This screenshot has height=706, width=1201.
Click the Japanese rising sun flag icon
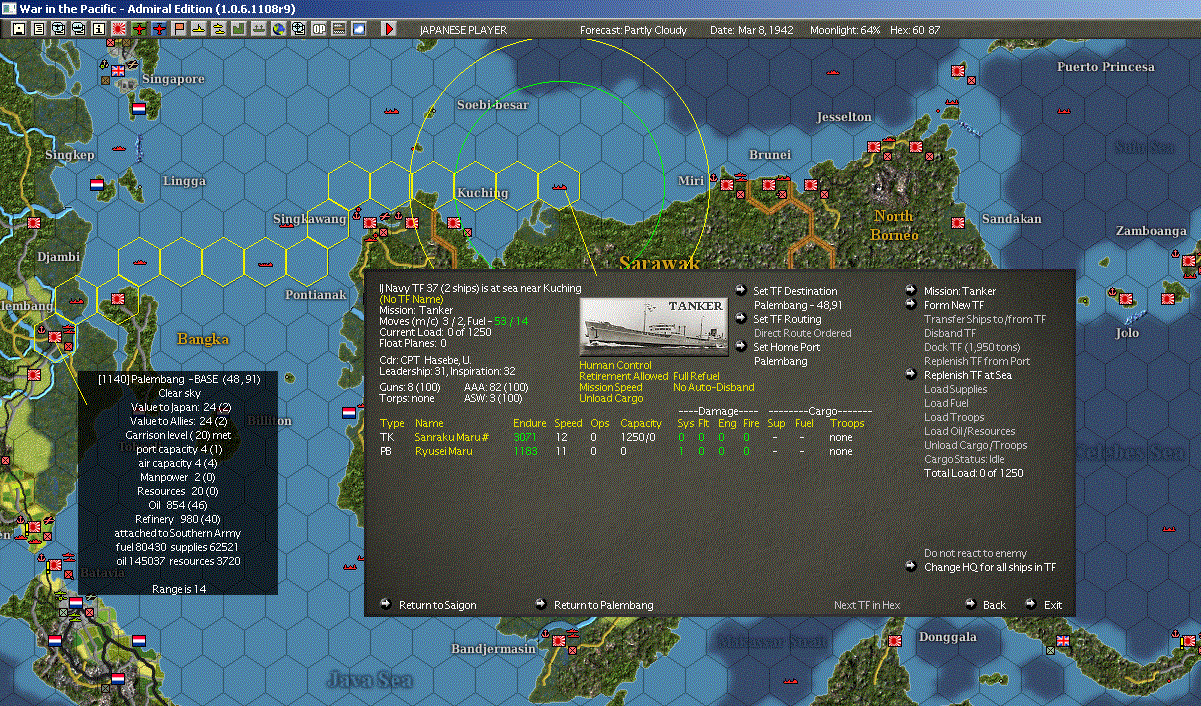118,29
